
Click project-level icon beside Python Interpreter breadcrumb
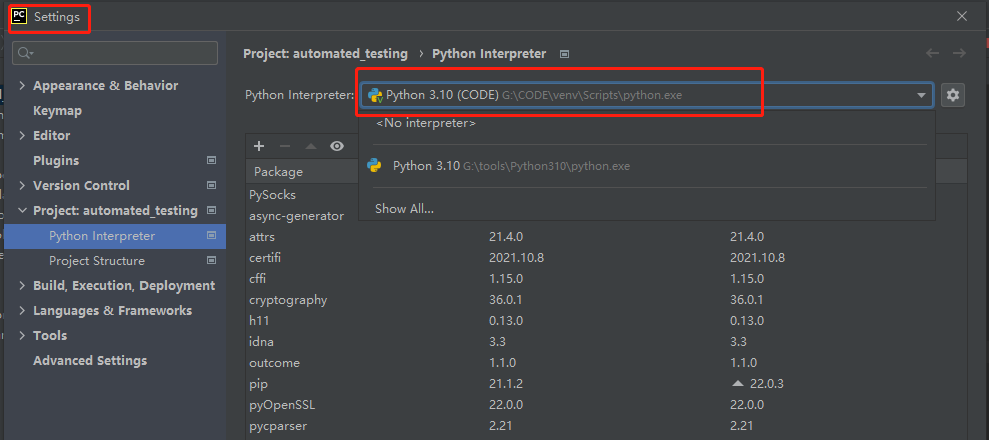click(x=565, y=54)
